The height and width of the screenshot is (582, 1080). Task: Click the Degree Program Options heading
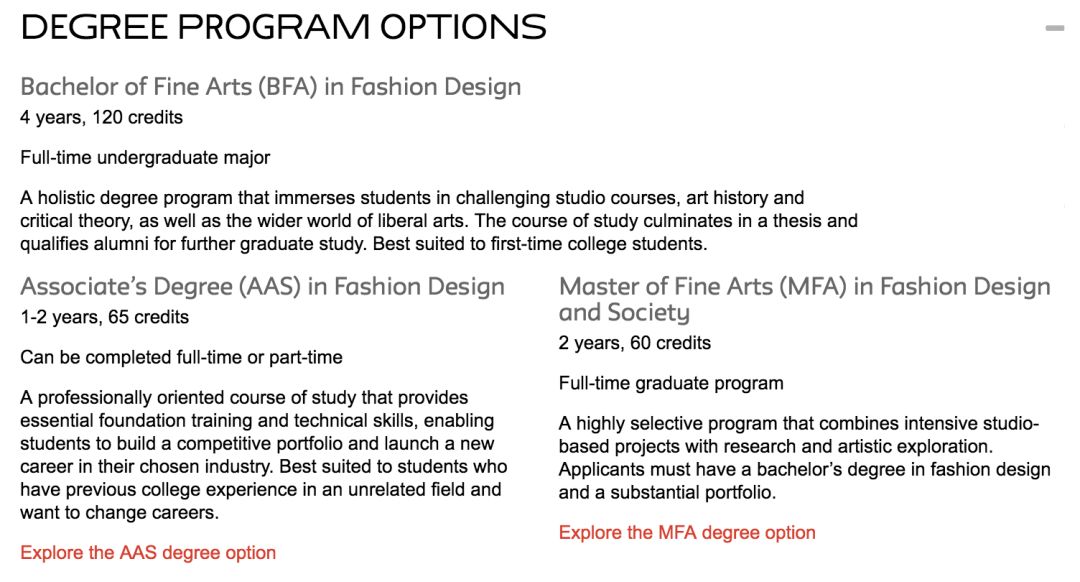(283, 28)
